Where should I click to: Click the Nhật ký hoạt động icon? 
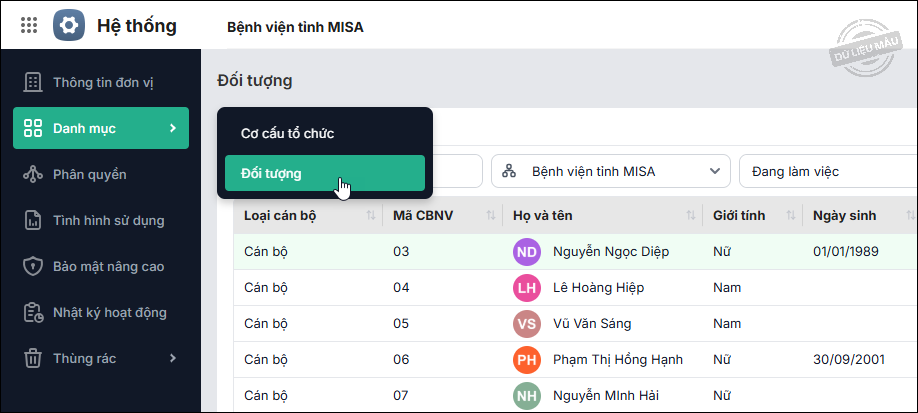[x=32, y=312]
